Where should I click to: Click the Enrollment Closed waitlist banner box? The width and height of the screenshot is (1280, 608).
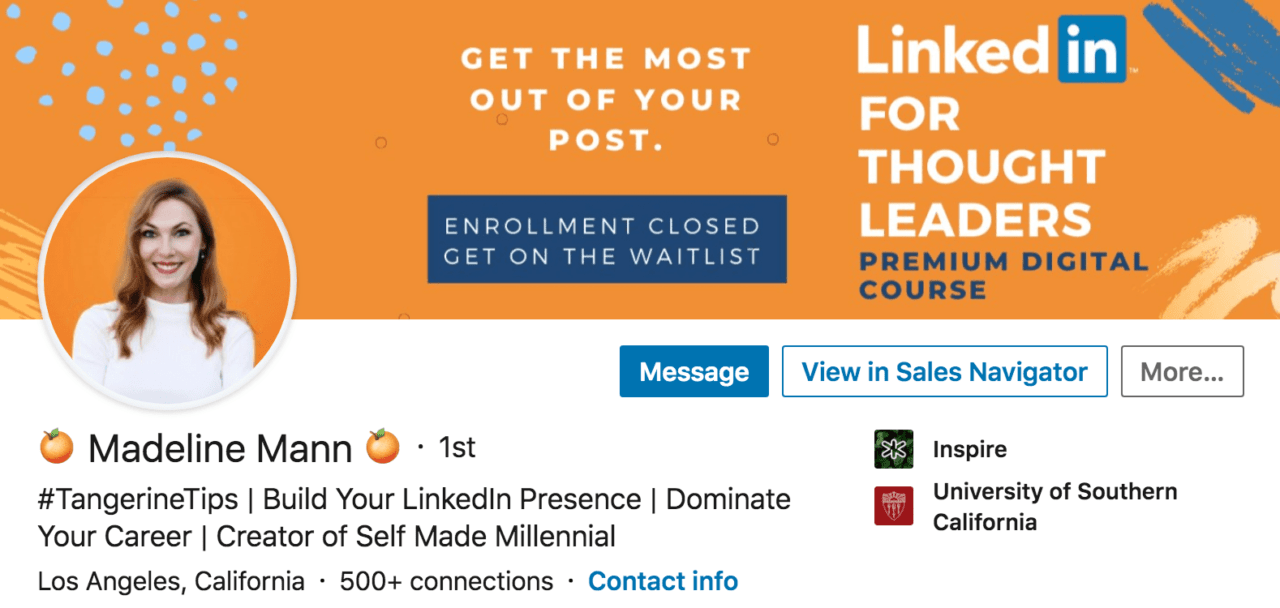606,239
